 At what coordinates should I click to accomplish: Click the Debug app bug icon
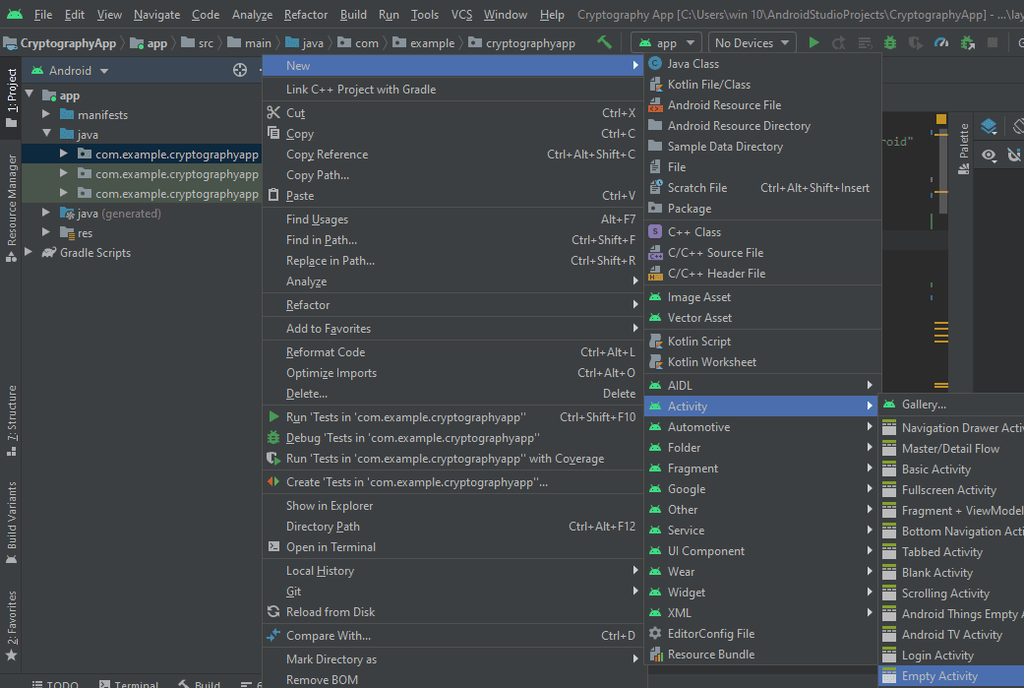click(x=891, y=43)
